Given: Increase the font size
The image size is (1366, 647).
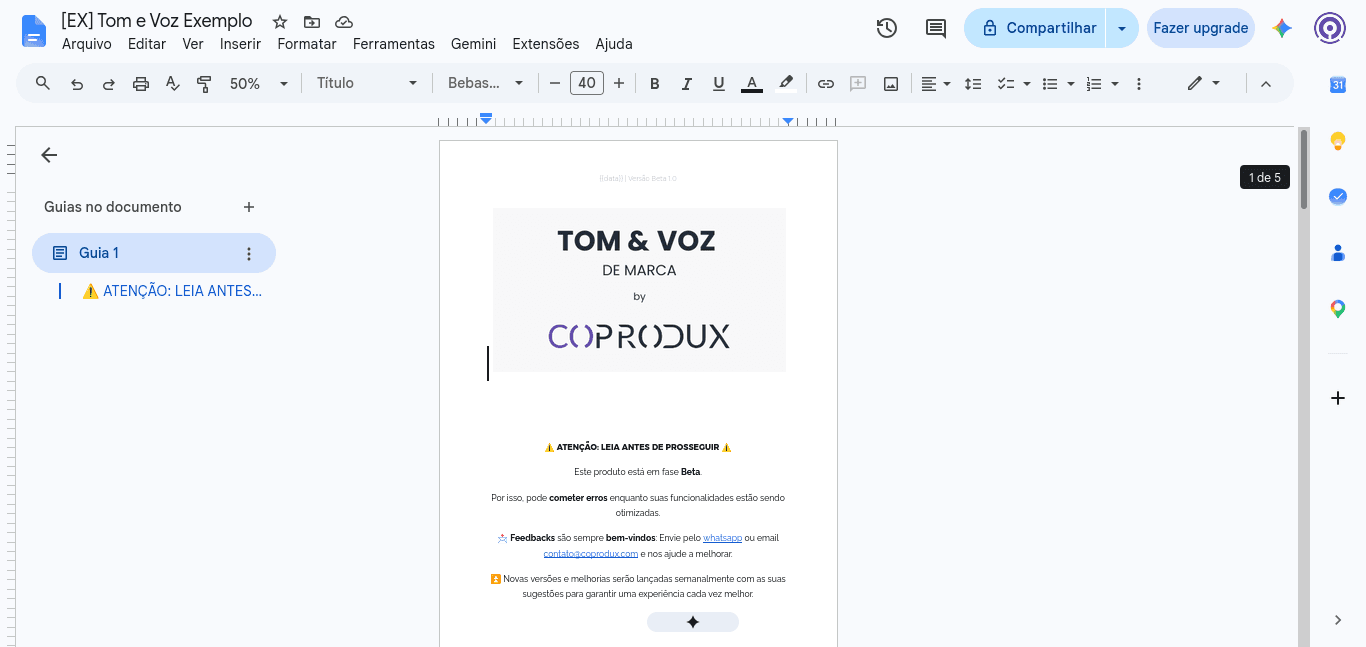Looking at the screenshot, I should pos(619,84).
